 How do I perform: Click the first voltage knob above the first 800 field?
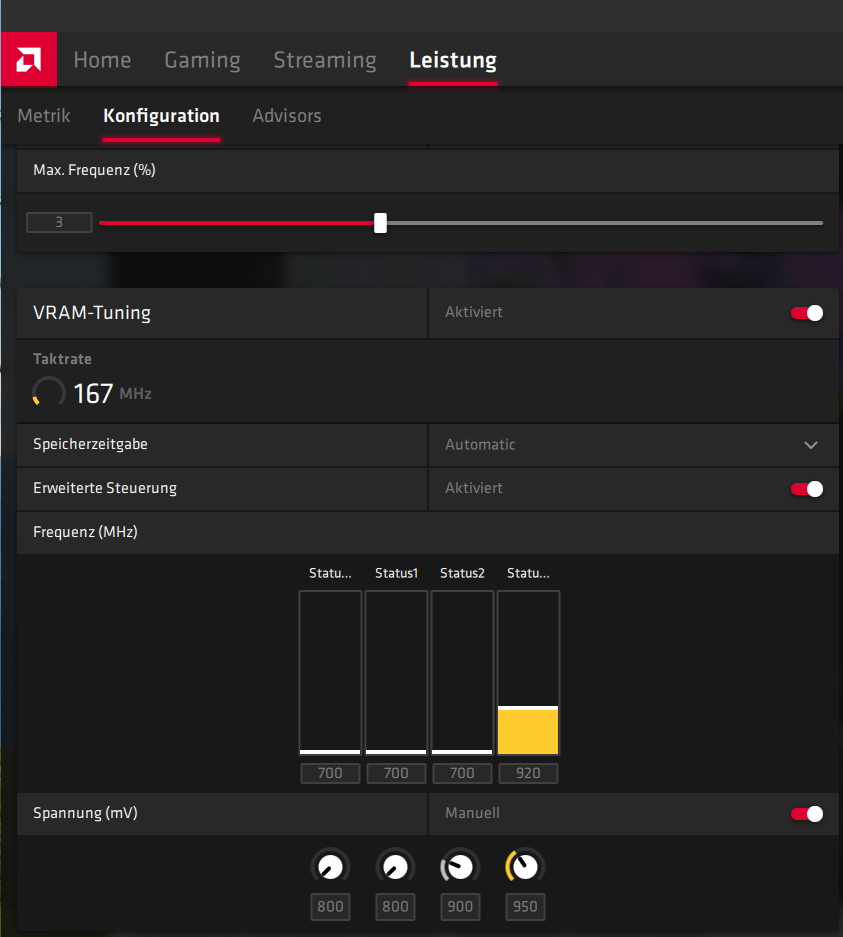coord(330,867)
